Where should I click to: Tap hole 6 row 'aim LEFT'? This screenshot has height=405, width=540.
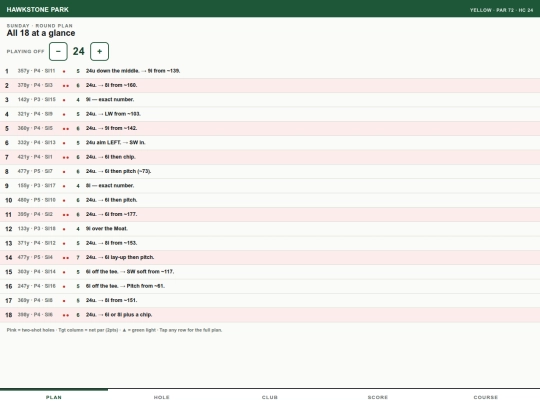pos(270,143)
